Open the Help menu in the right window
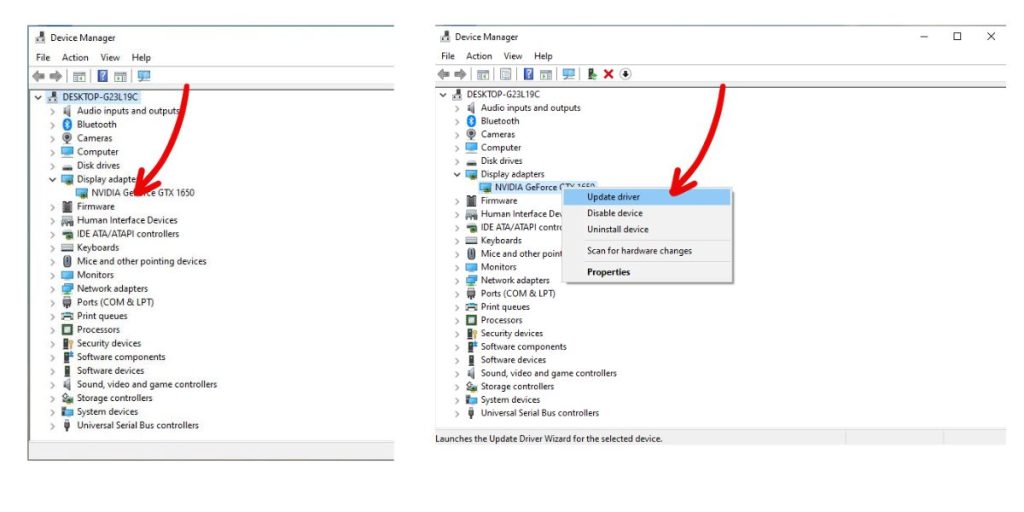This screenshot has height=512, width=1024. click(543, 56)
